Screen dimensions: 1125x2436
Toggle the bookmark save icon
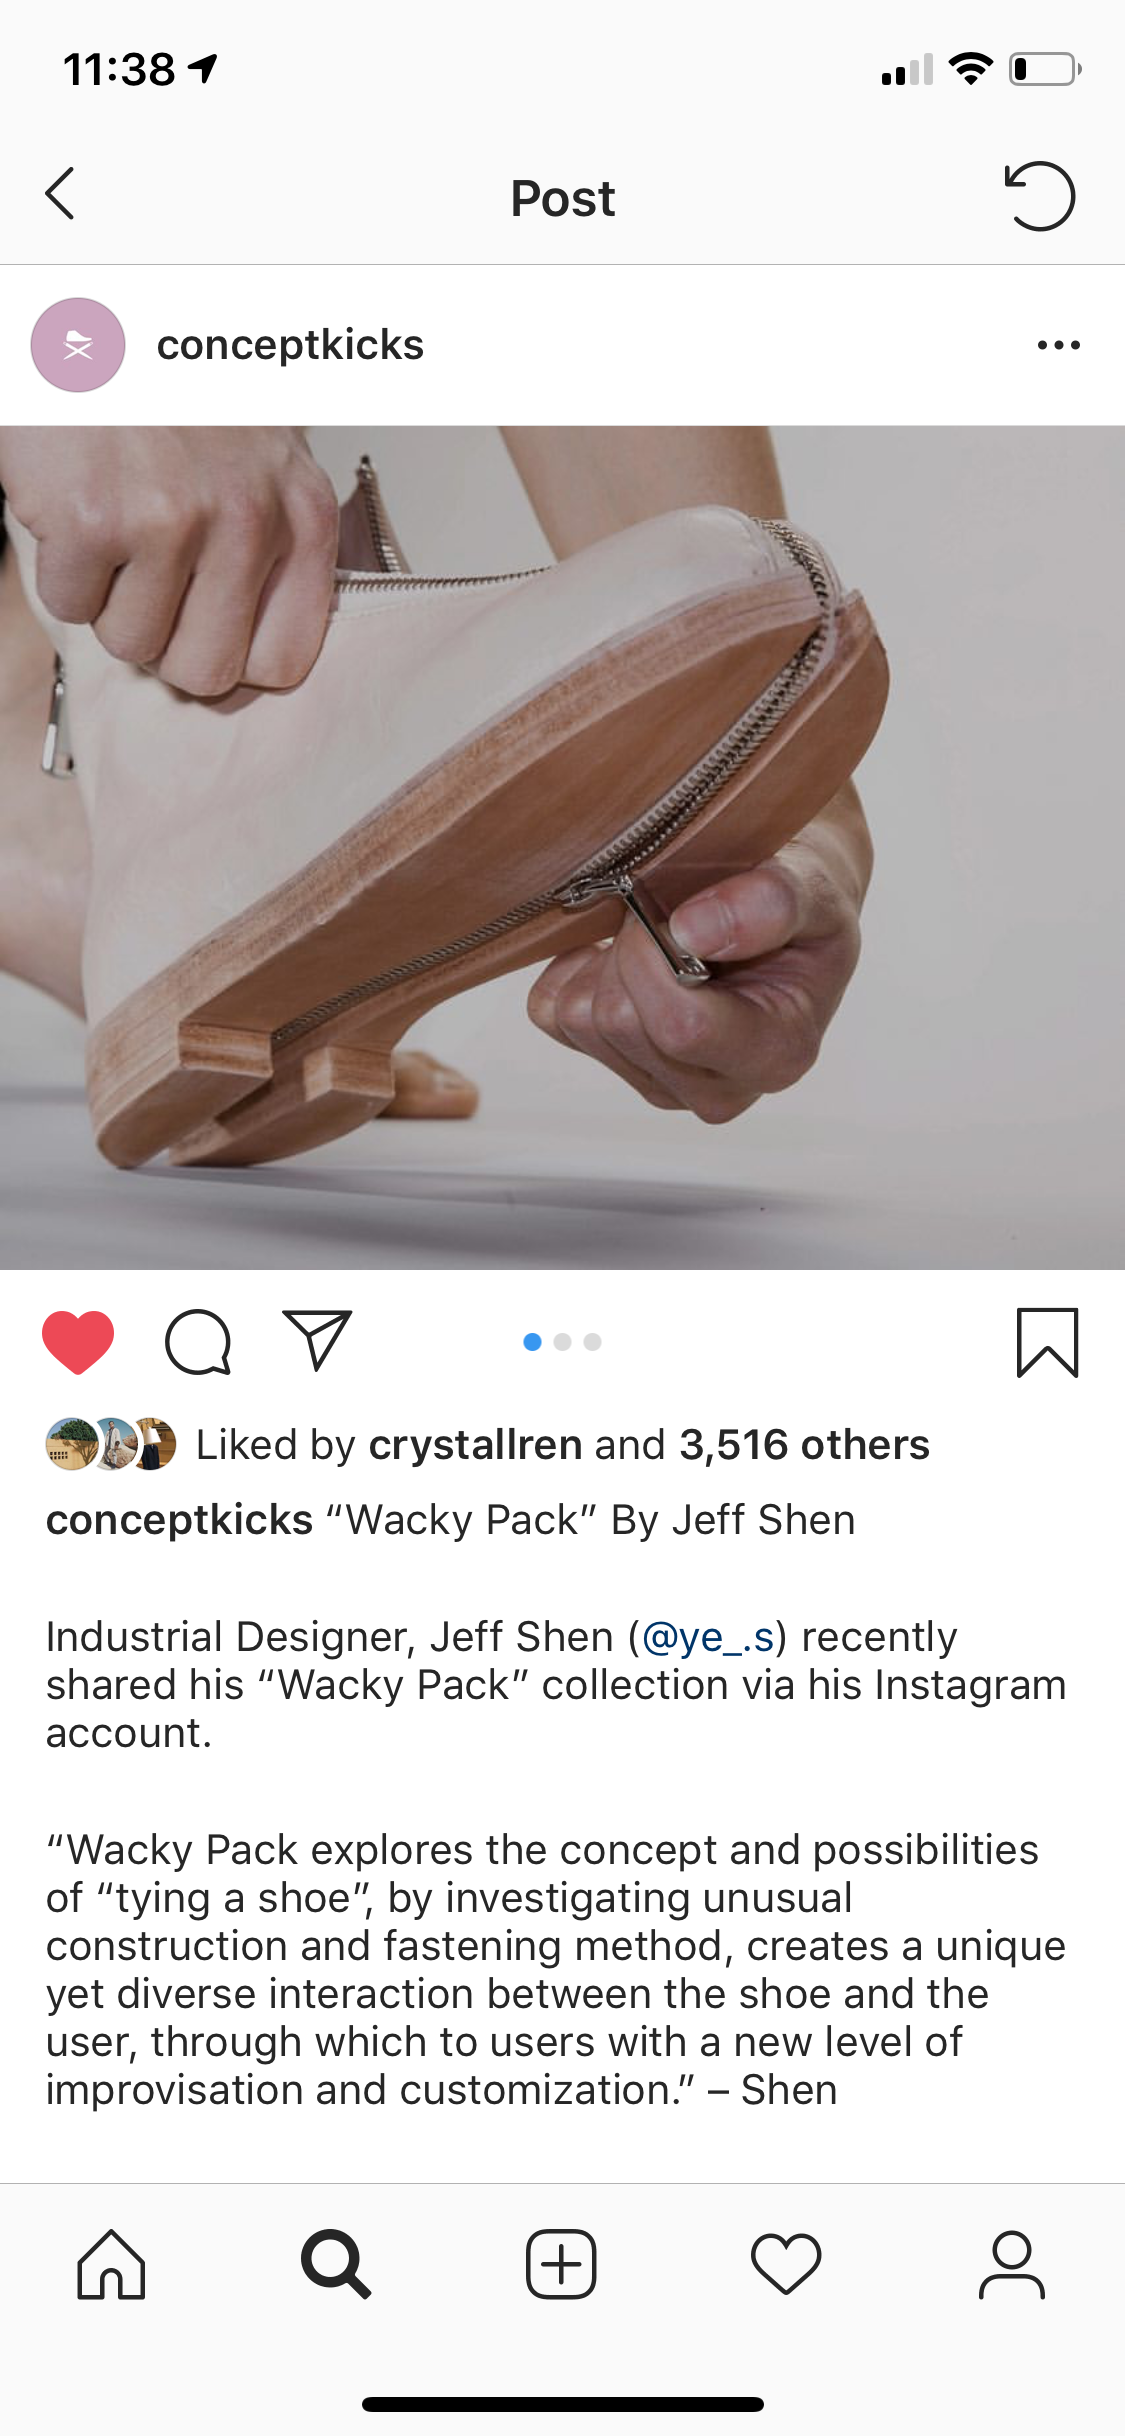tap(1047, 1342)
